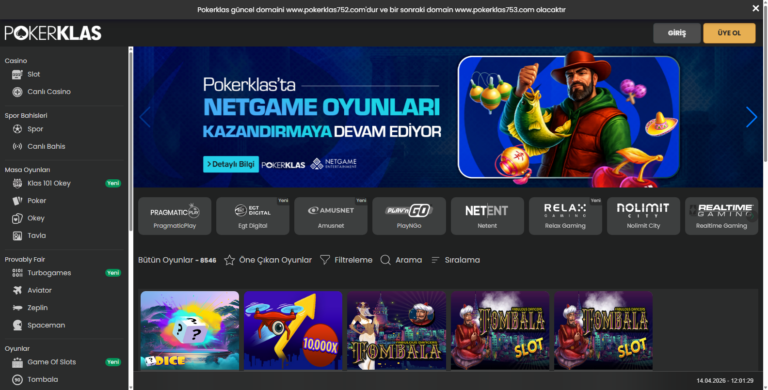This screenshot has height=390, width=768.
Task: Click the Yeni badge beside Klas 101 Okey
Action: [x=113, y=183]
